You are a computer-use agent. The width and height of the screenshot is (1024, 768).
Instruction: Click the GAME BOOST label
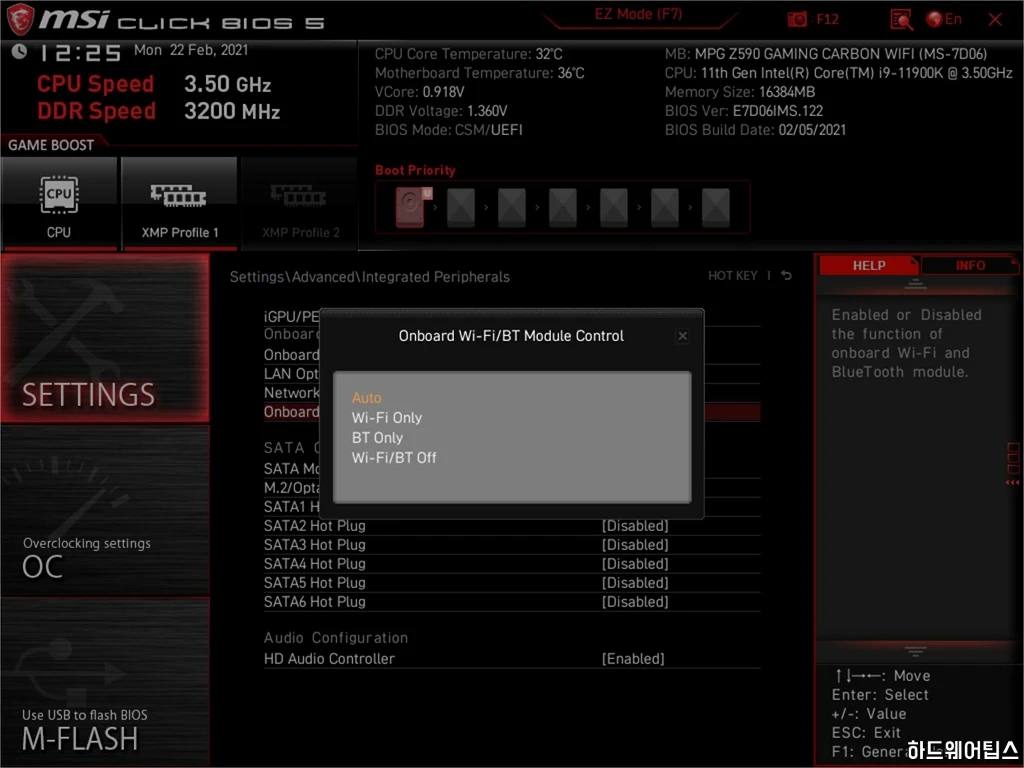[x=51, y=145]
